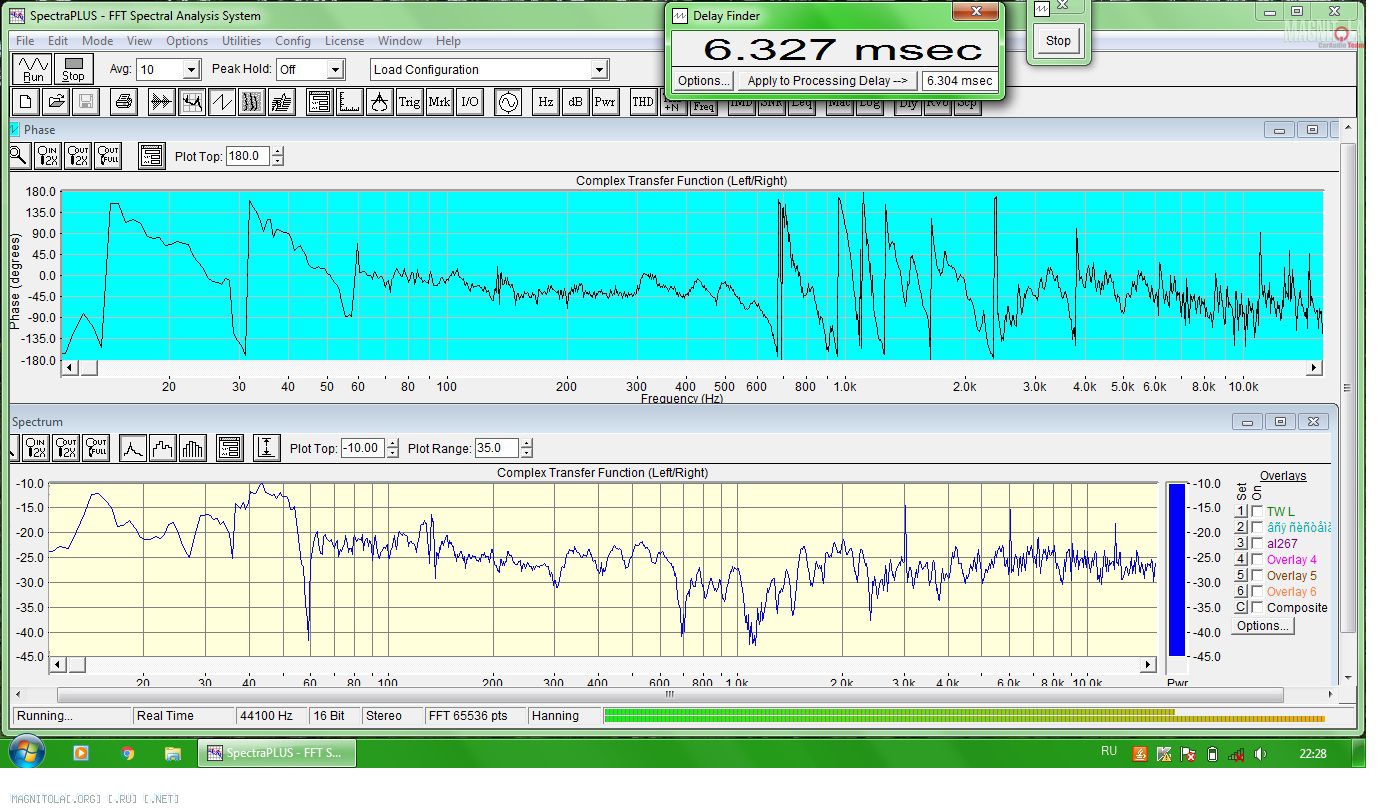Zoom in 2X on the Phase plot
This screenshot has width=1384, height=808.
point(48,155)
